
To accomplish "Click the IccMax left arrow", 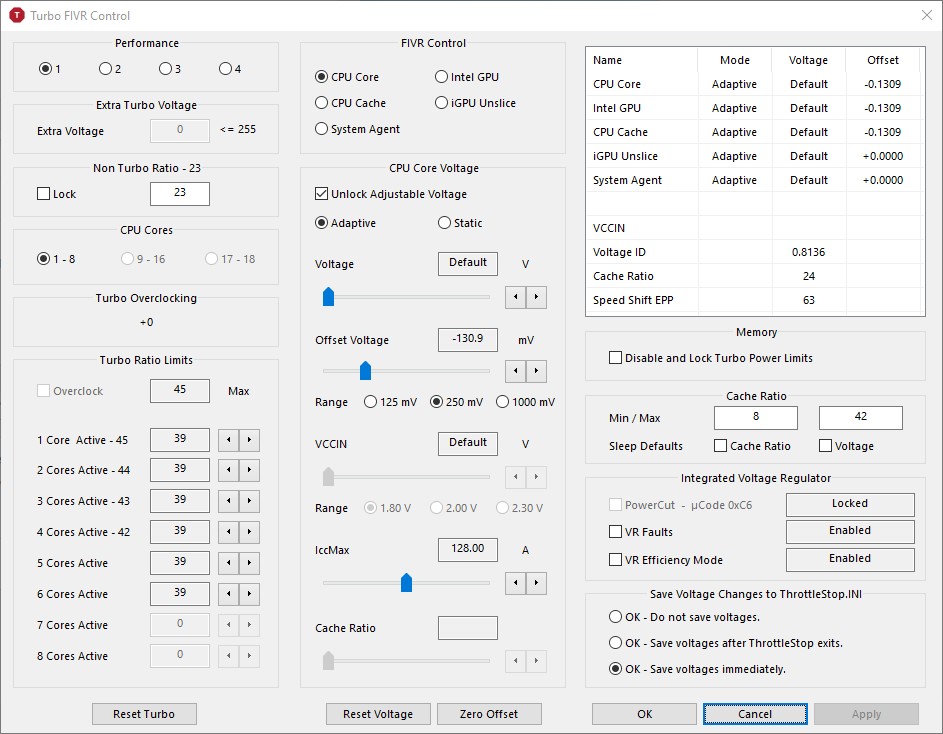I will [x=515, y=583].
